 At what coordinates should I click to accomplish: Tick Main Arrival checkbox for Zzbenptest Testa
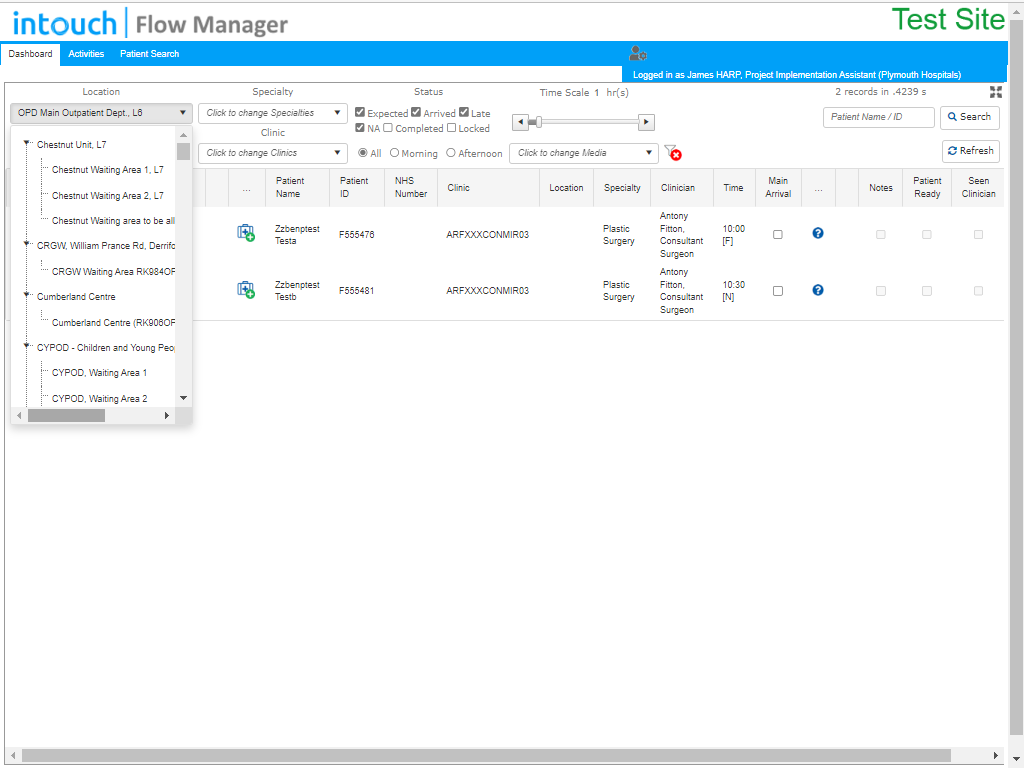778,234
